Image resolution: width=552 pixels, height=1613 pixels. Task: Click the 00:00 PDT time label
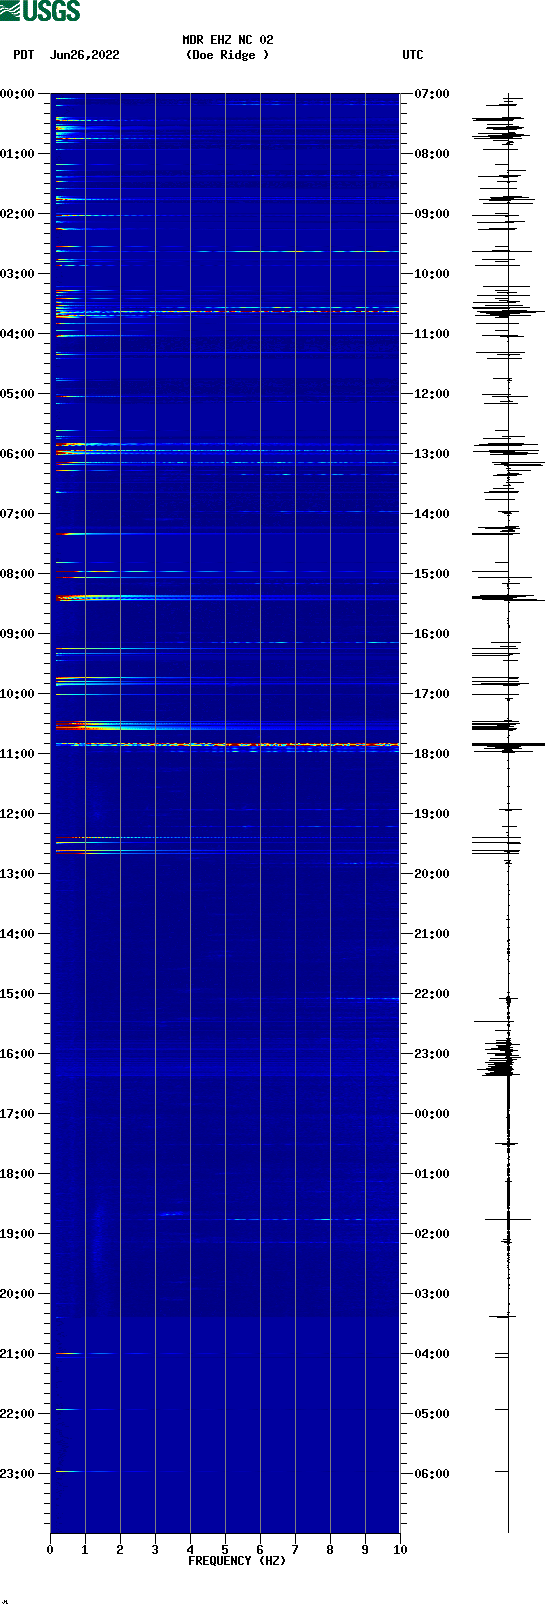point(18,94)
